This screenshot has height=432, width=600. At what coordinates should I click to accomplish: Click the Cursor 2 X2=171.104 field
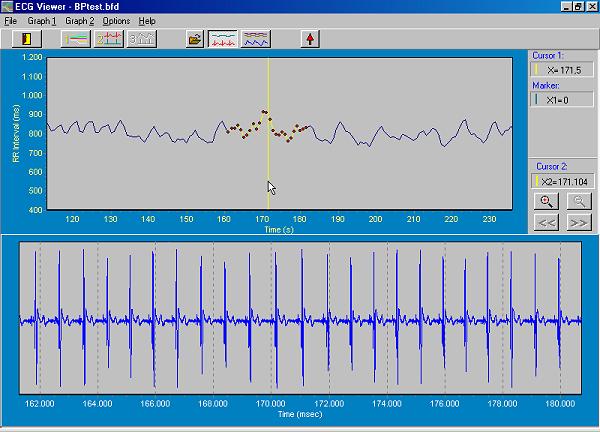[x=566, y=182]
